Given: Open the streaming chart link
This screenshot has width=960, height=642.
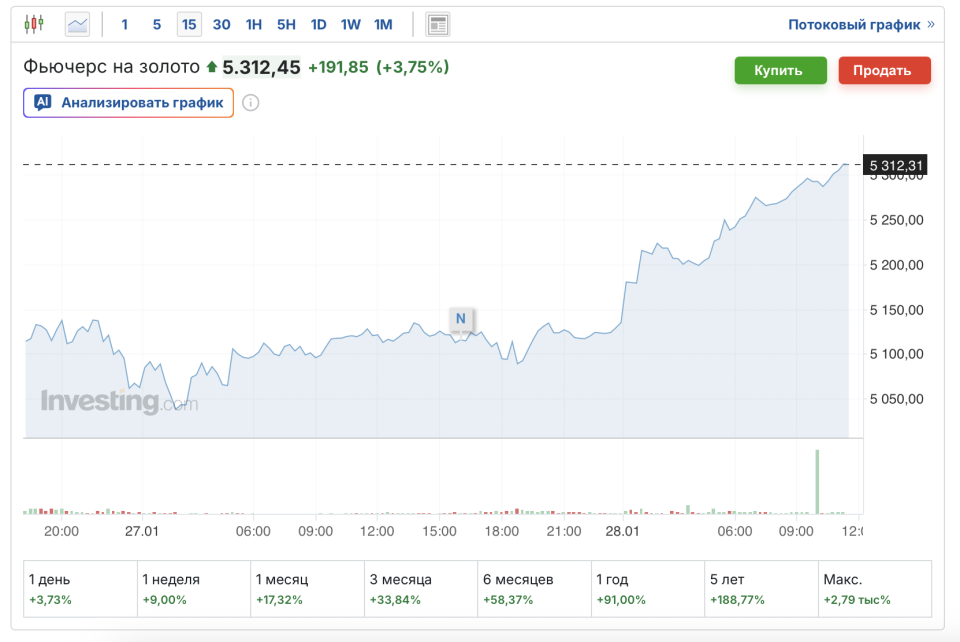Looking at the screenshot, I should click(861, 24).
